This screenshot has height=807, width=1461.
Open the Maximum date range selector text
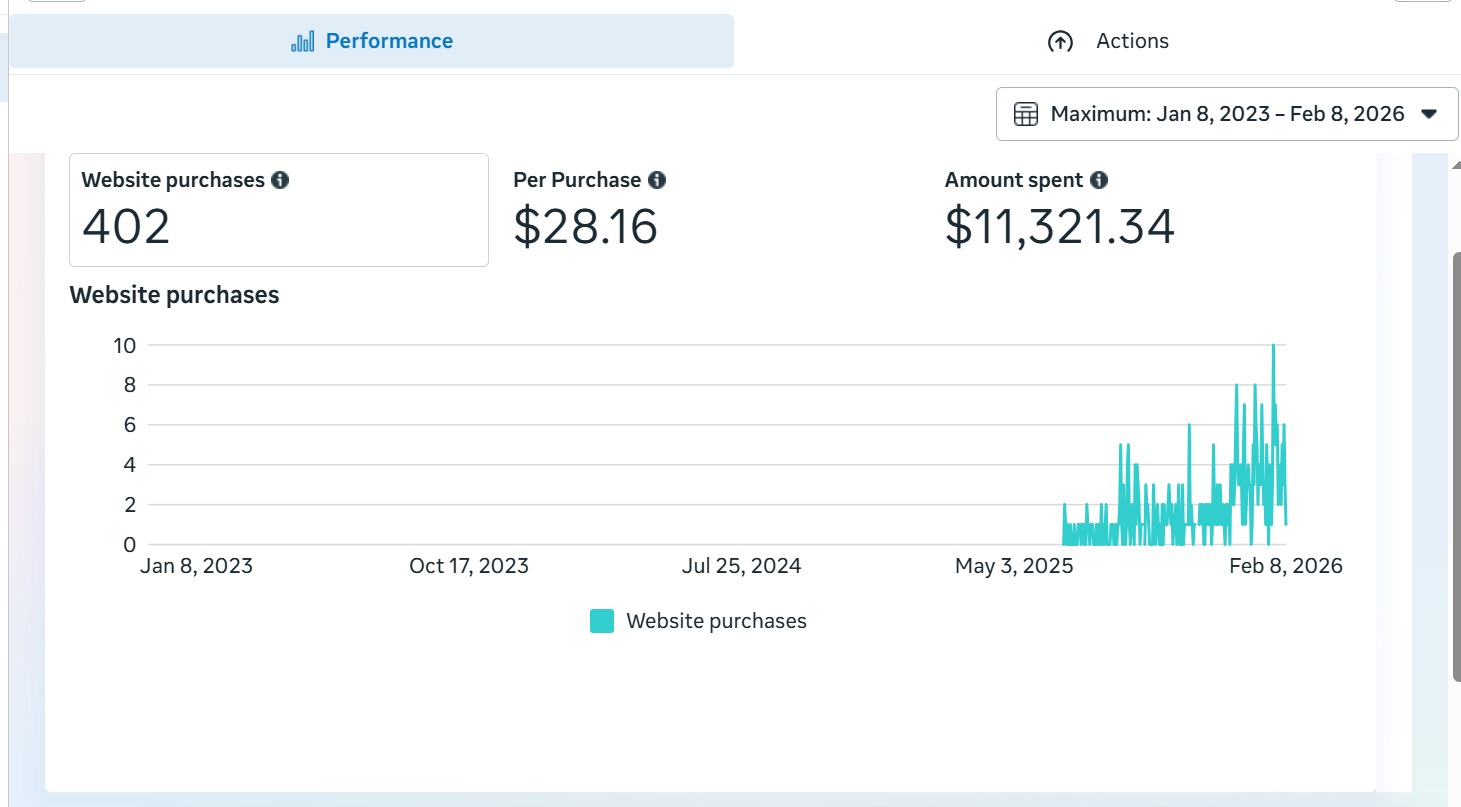click(x=1227, y=114)
